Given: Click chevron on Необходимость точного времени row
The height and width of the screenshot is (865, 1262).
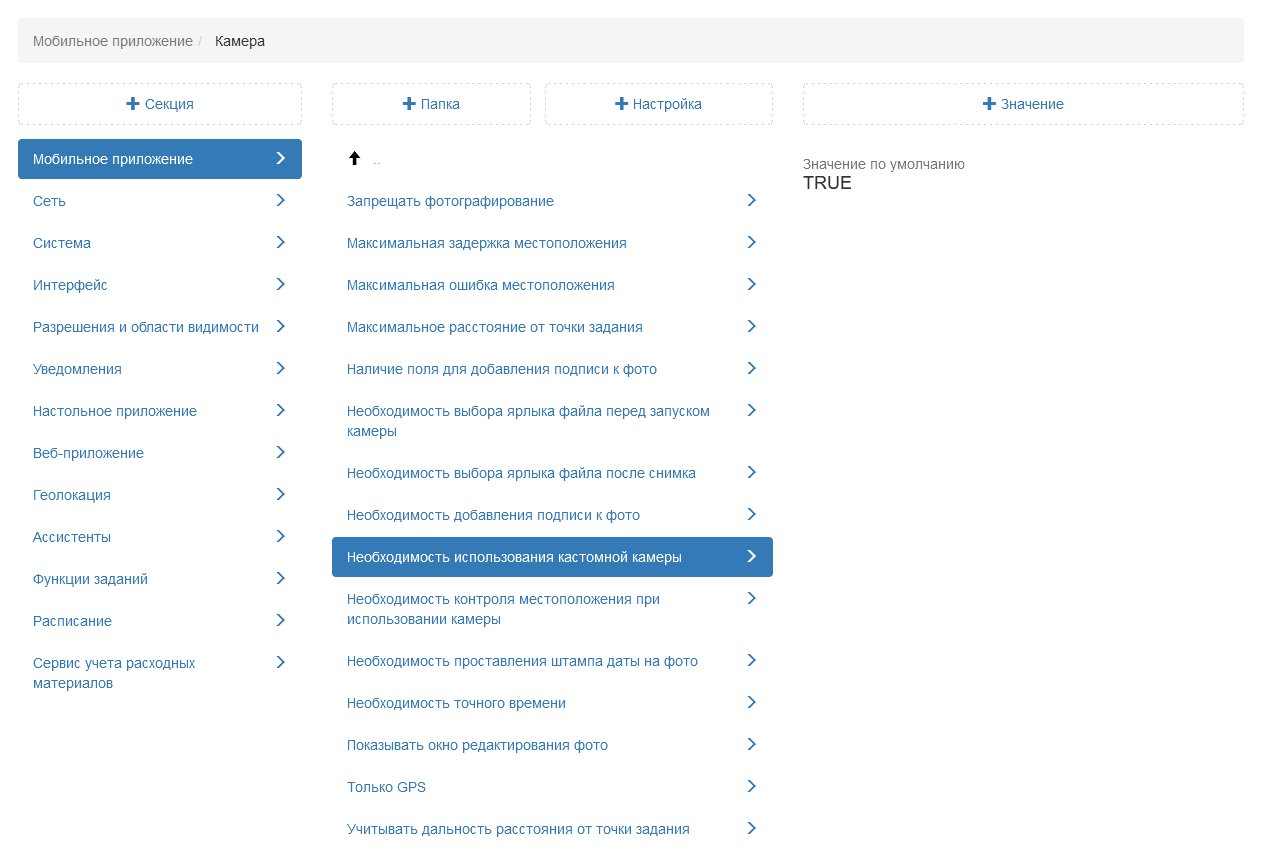Looking at the screenshot, I should (752, 702).
